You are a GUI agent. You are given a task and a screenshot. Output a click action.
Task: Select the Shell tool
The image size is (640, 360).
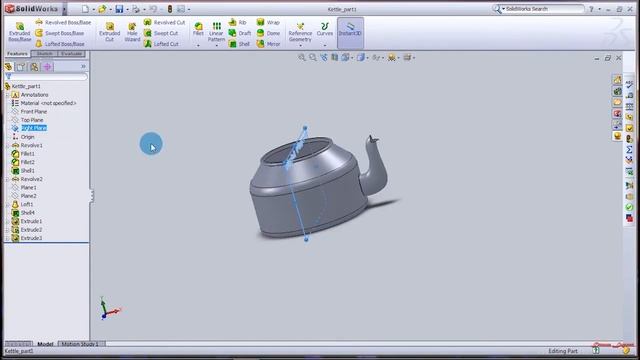(239, 44)
